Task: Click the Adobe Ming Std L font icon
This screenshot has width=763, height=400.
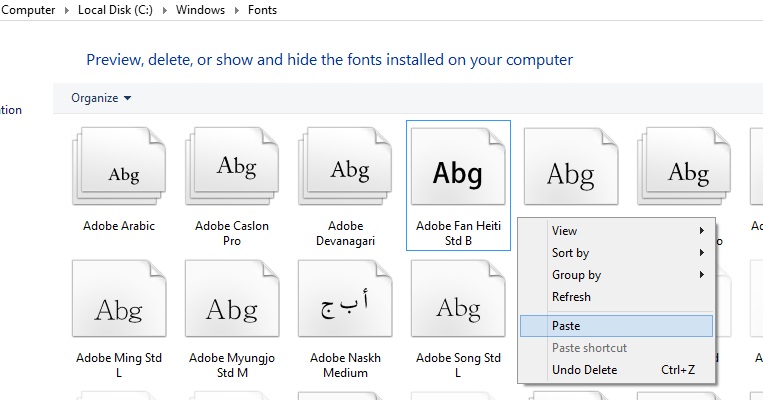Action: tap(119, 306)
